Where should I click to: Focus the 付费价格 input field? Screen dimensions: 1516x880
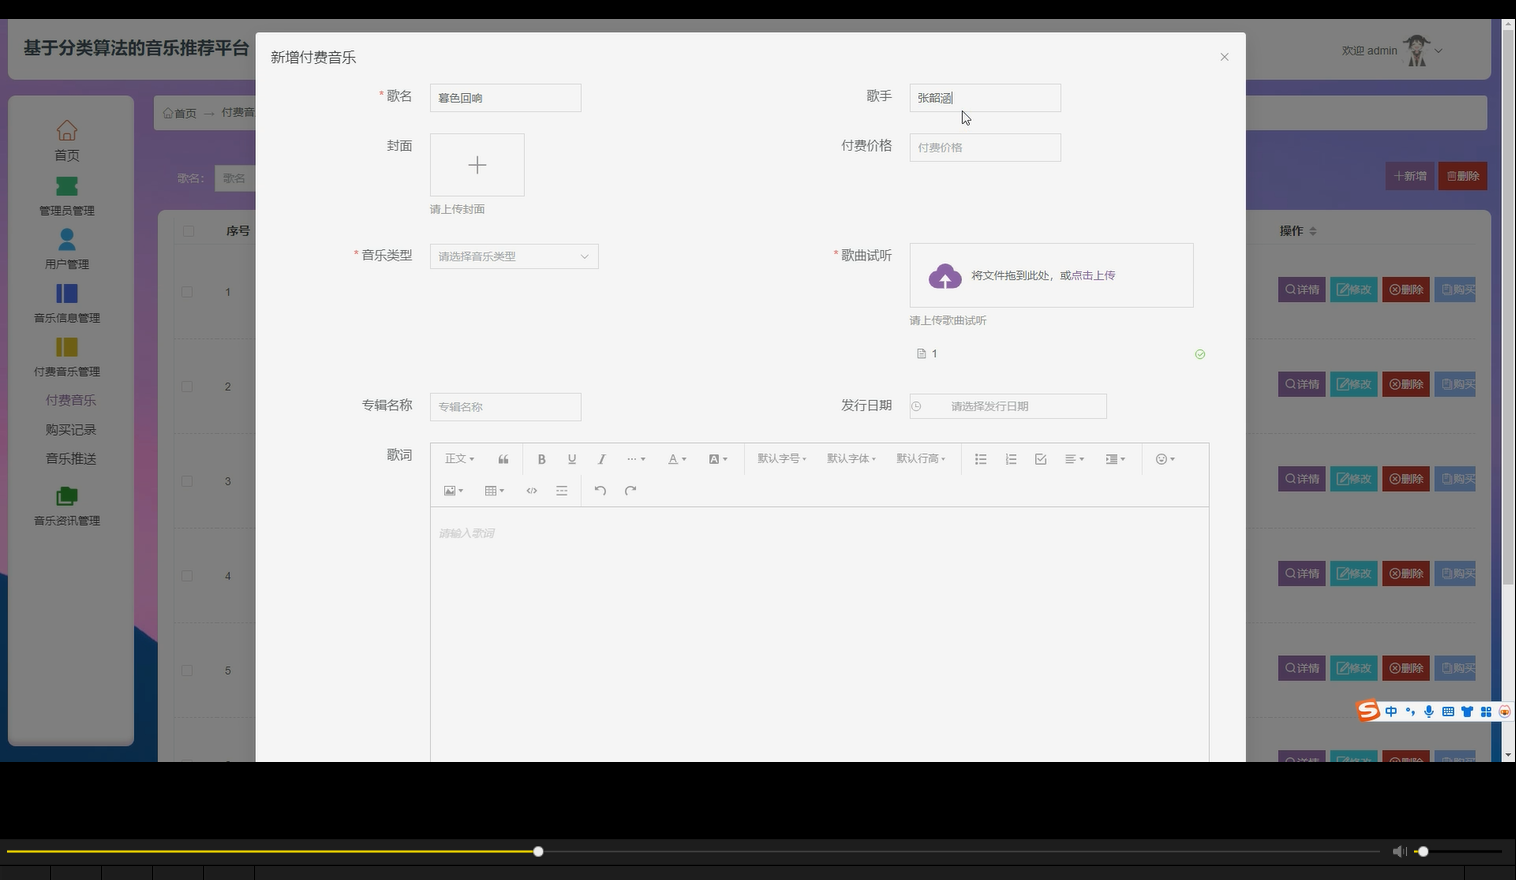984,147
